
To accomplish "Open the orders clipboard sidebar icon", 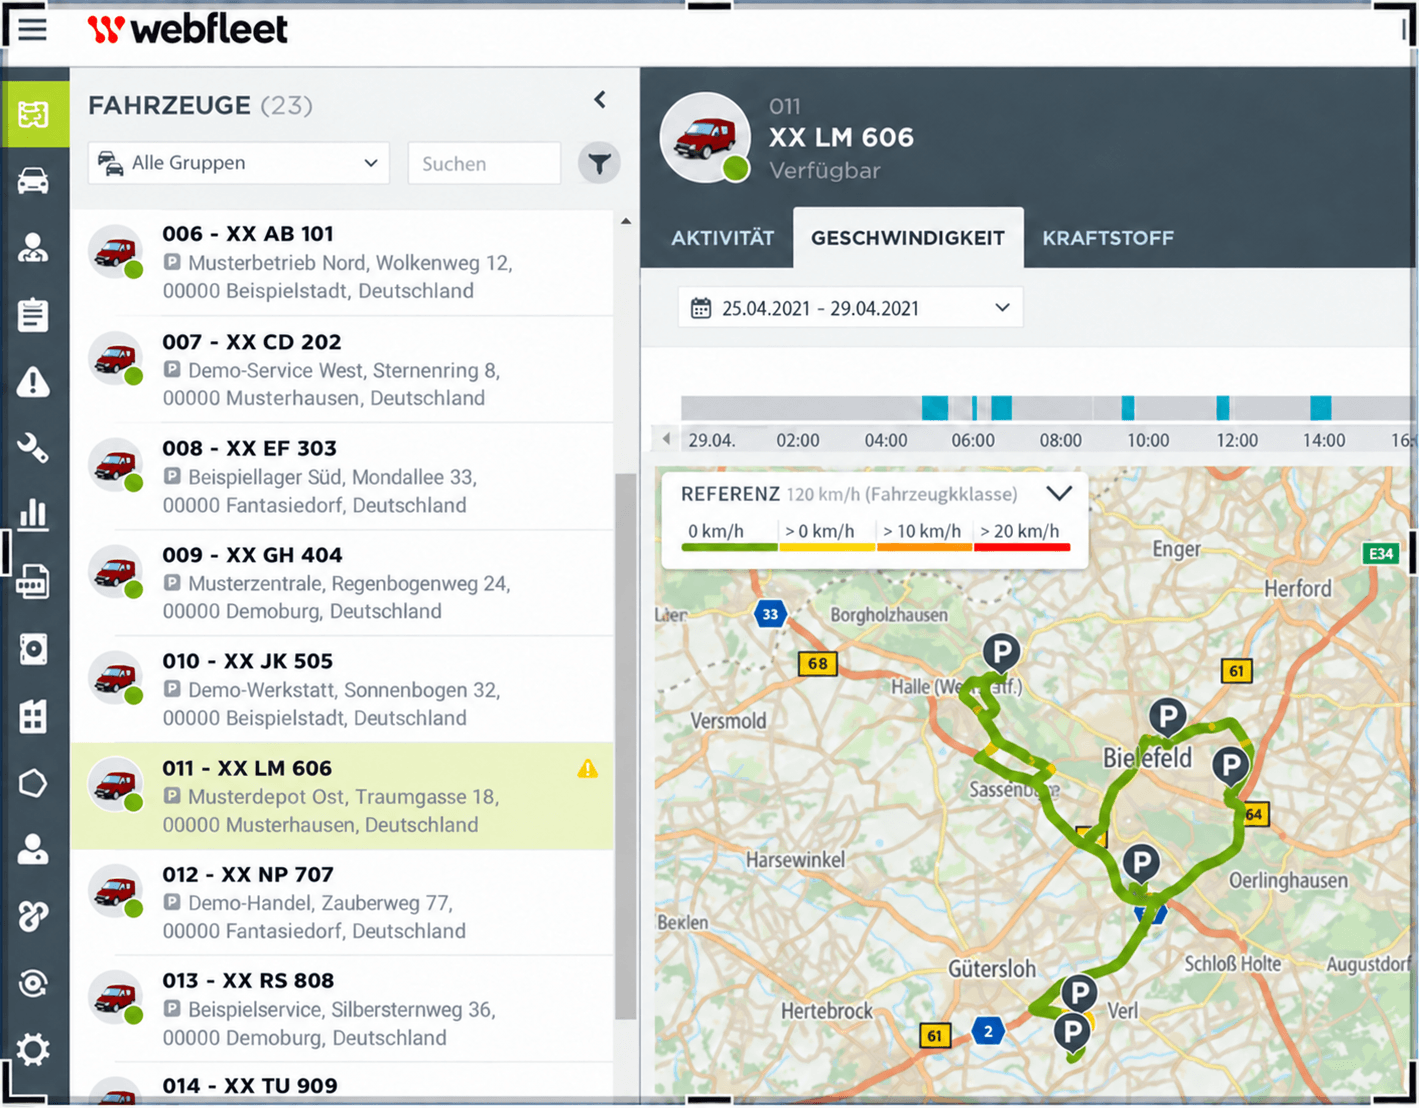I will (34, 314).
